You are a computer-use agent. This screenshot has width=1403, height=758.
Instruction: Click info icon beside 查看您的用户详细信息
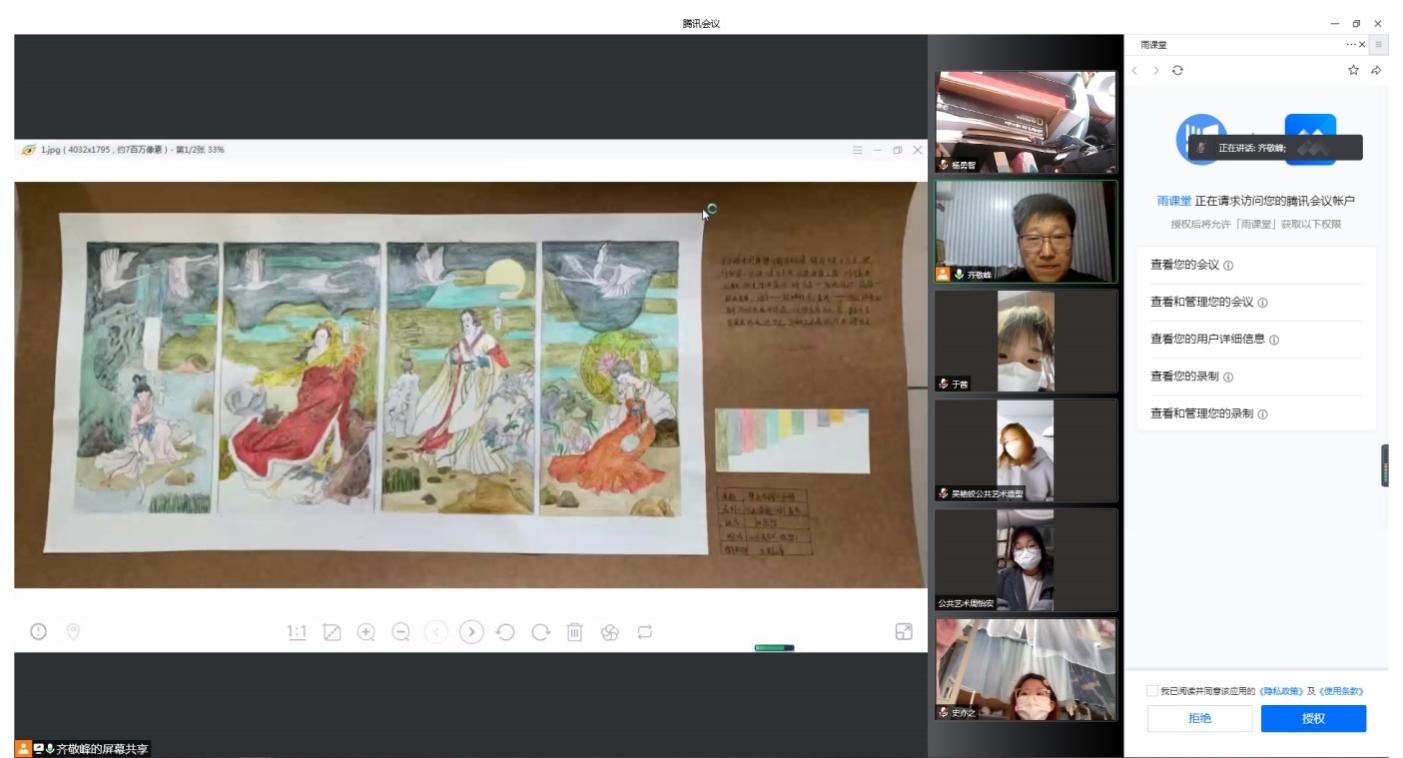click(1274, 340)
